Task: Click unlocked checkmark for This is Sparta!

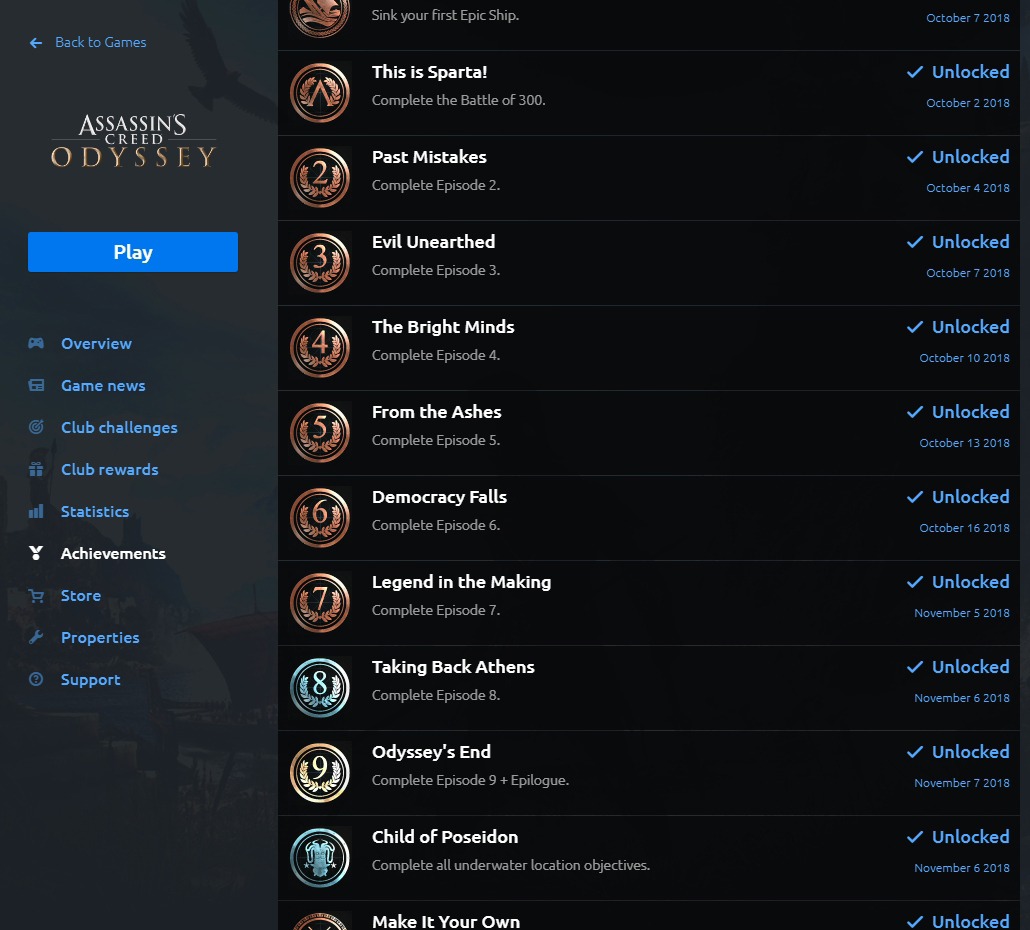Action: coord(914,72)
